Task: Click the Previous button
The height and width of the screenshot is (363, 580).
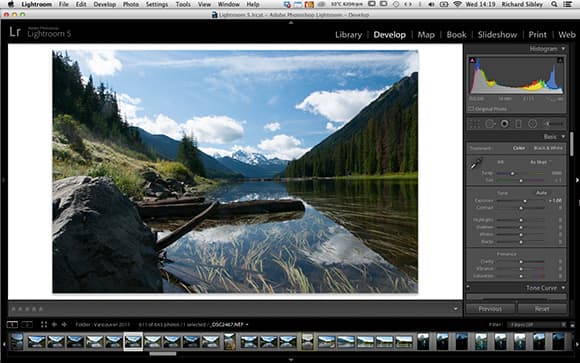Action: 490,308
